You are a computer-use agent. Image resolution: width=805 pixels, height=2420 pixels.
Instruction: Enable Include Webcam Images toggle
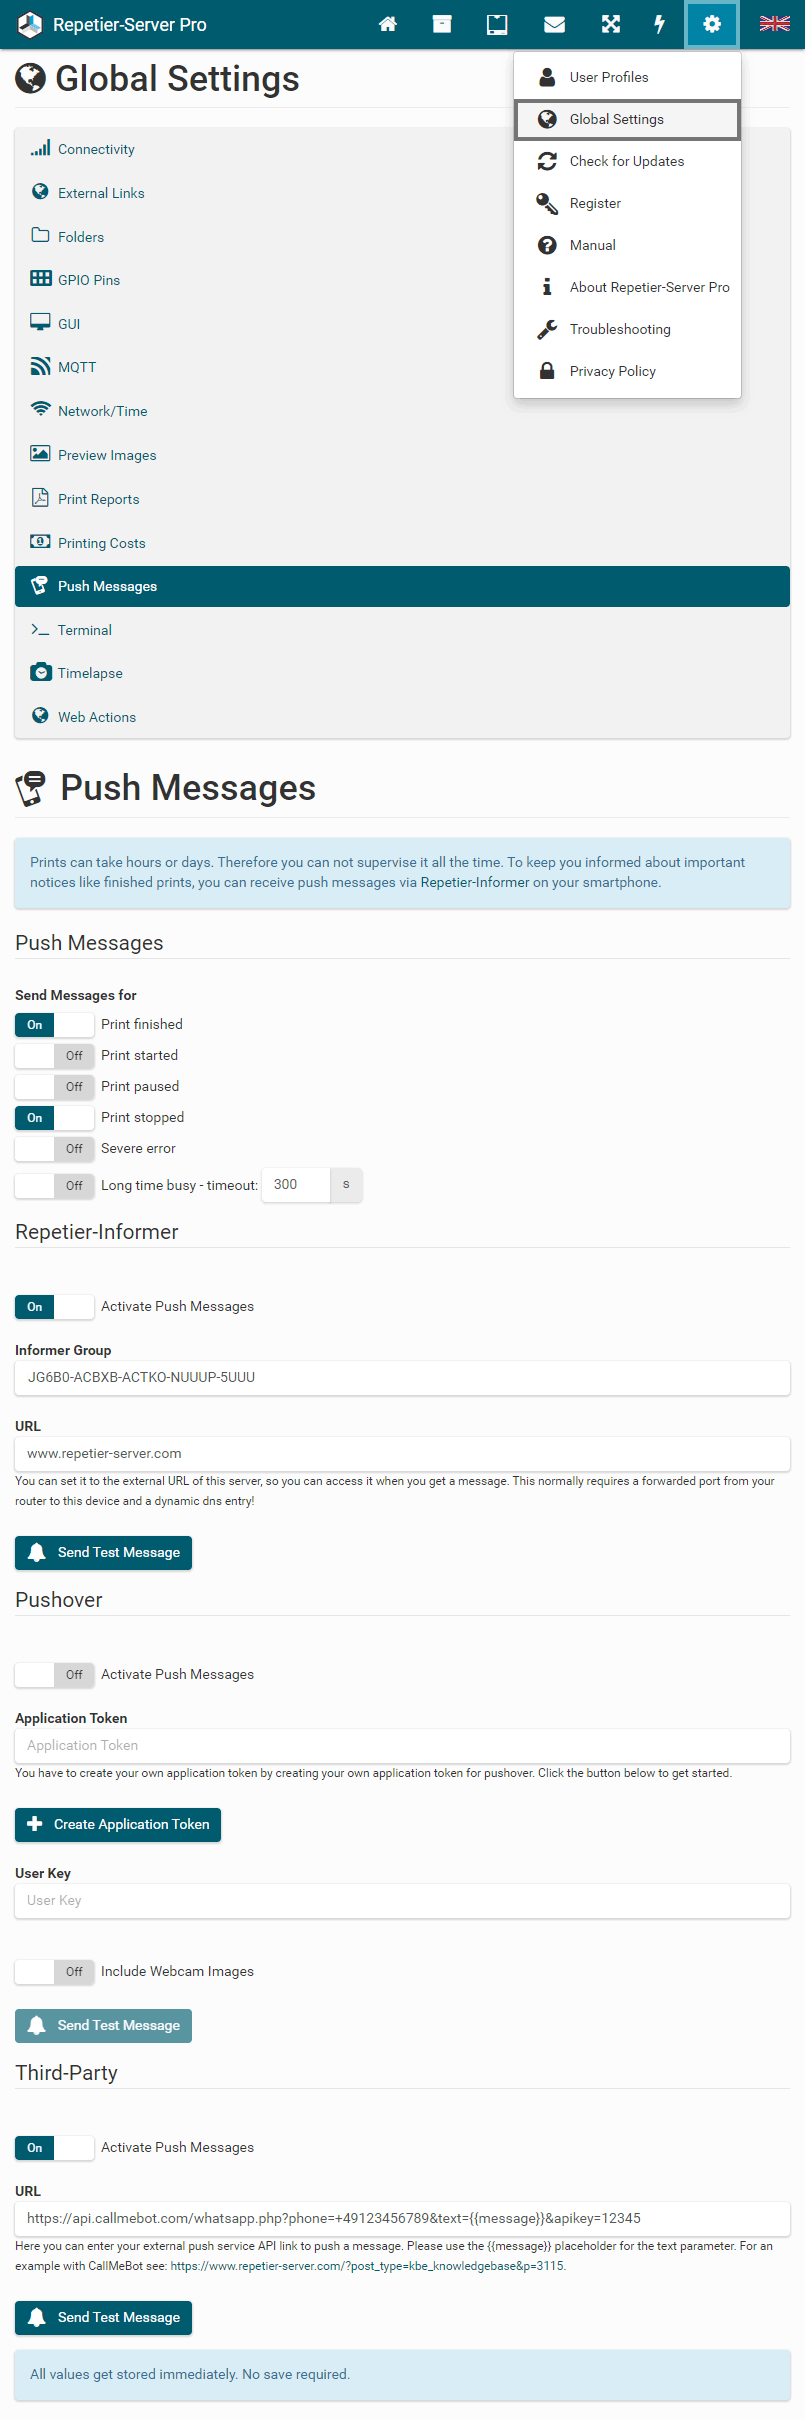[x=54, y=1972]
